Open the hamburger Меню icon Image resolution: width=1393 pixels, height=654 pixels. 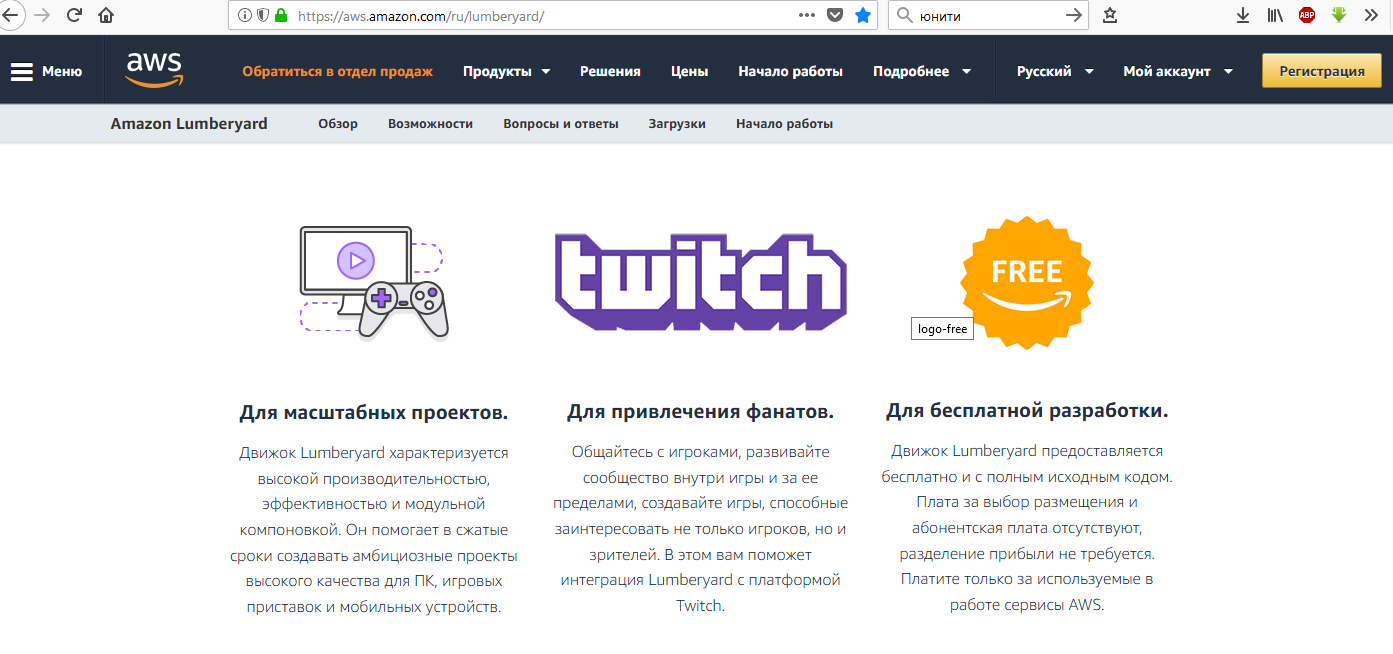tap(22, 71)
